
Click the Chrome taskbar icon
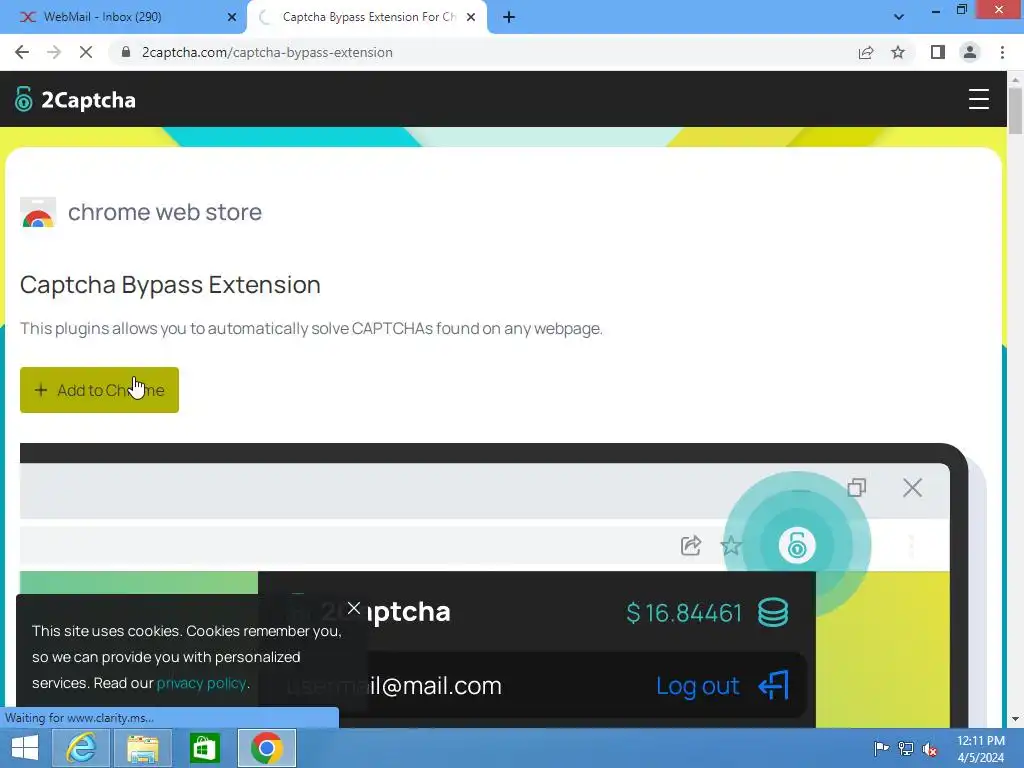(266, 748)
